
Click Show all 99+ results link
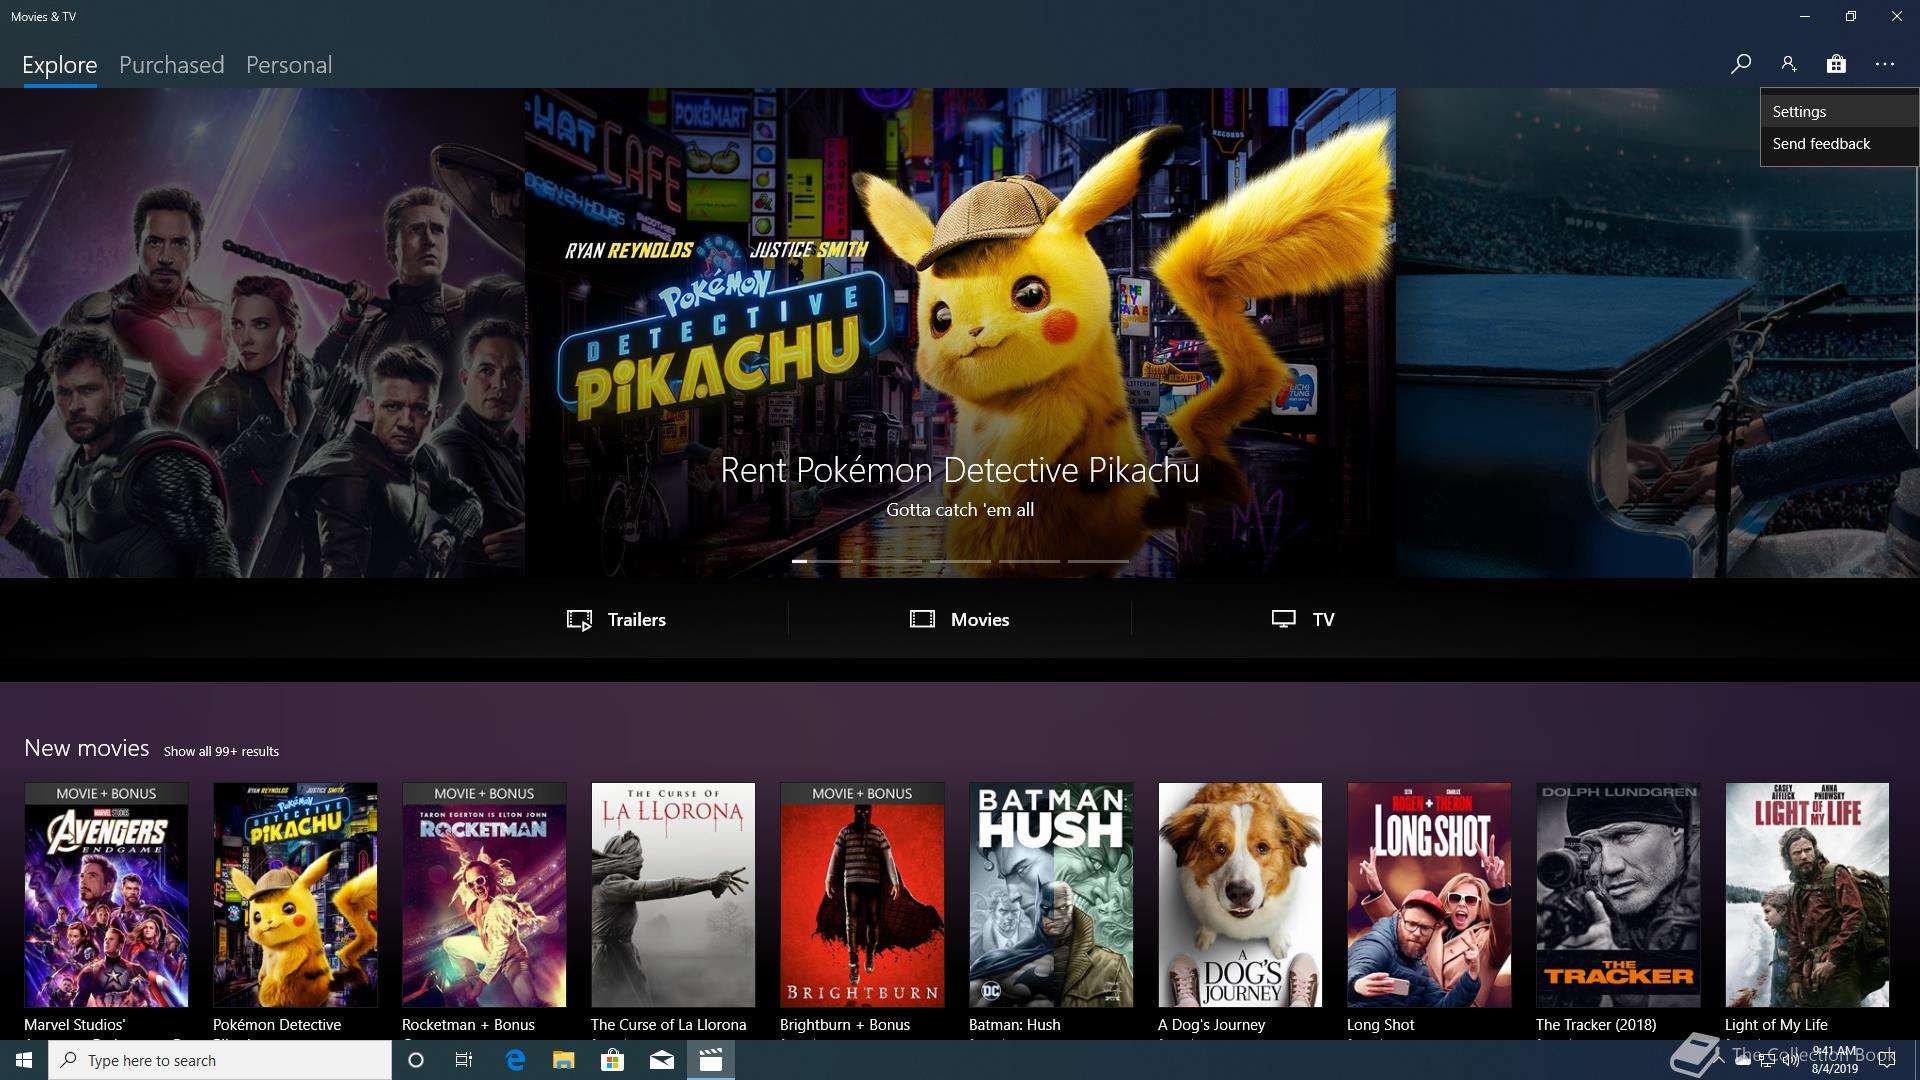pyautogui.click(x=221, y=751)
